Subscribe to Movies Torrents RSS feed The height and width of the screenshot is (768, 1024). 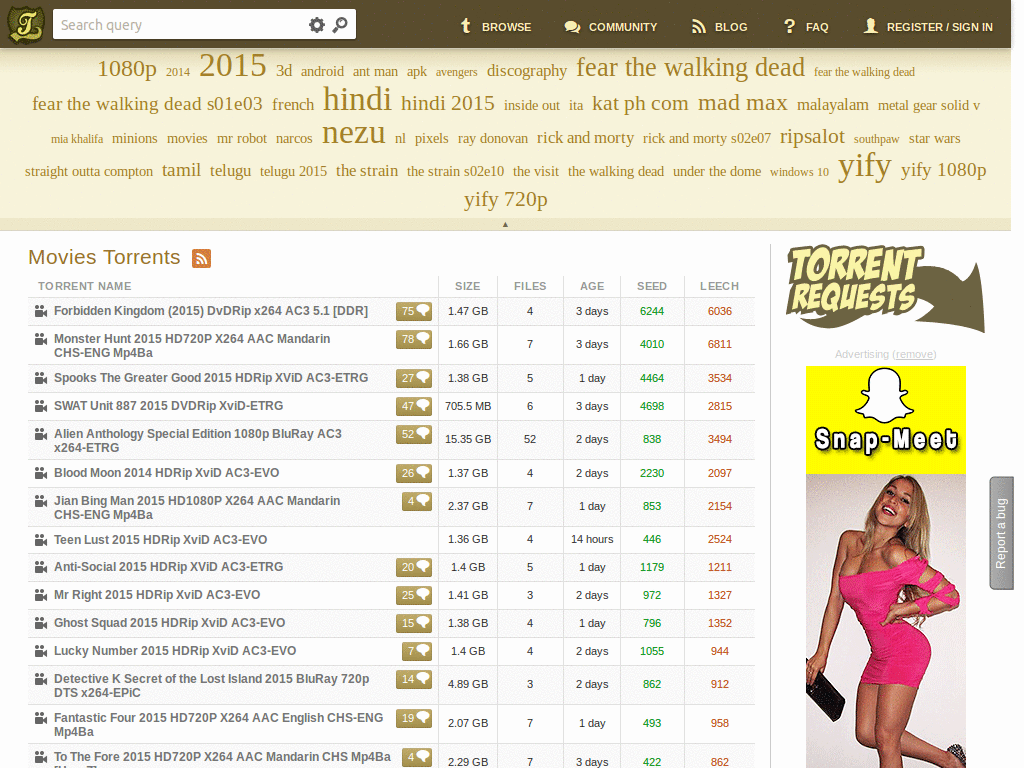pyautogui.click(x=201, y=259)
